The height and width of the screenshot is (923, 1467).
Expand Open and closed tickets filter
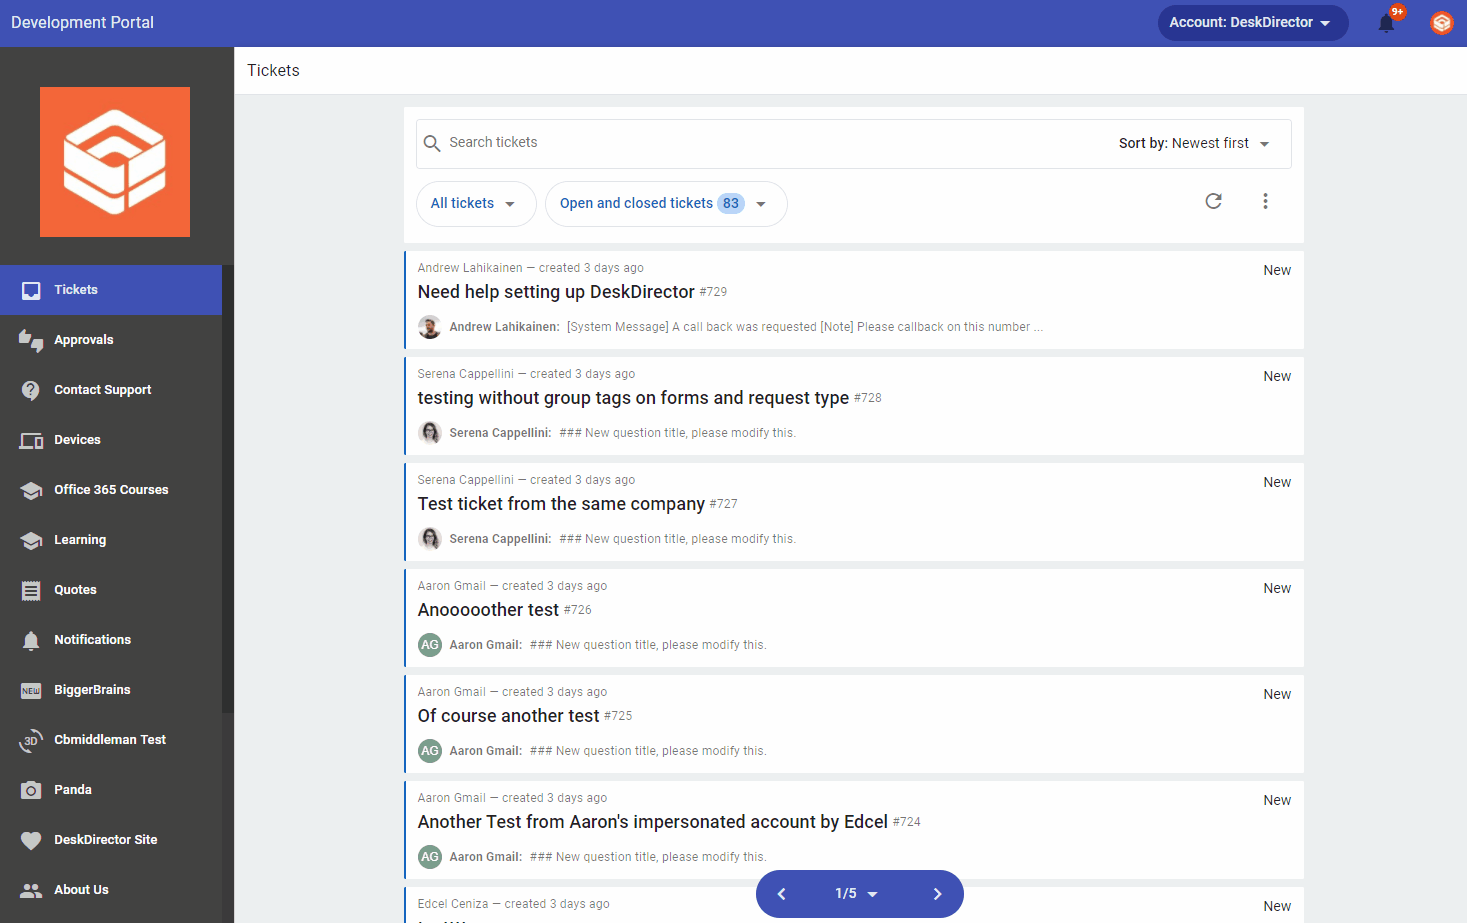tap(666, 204)
